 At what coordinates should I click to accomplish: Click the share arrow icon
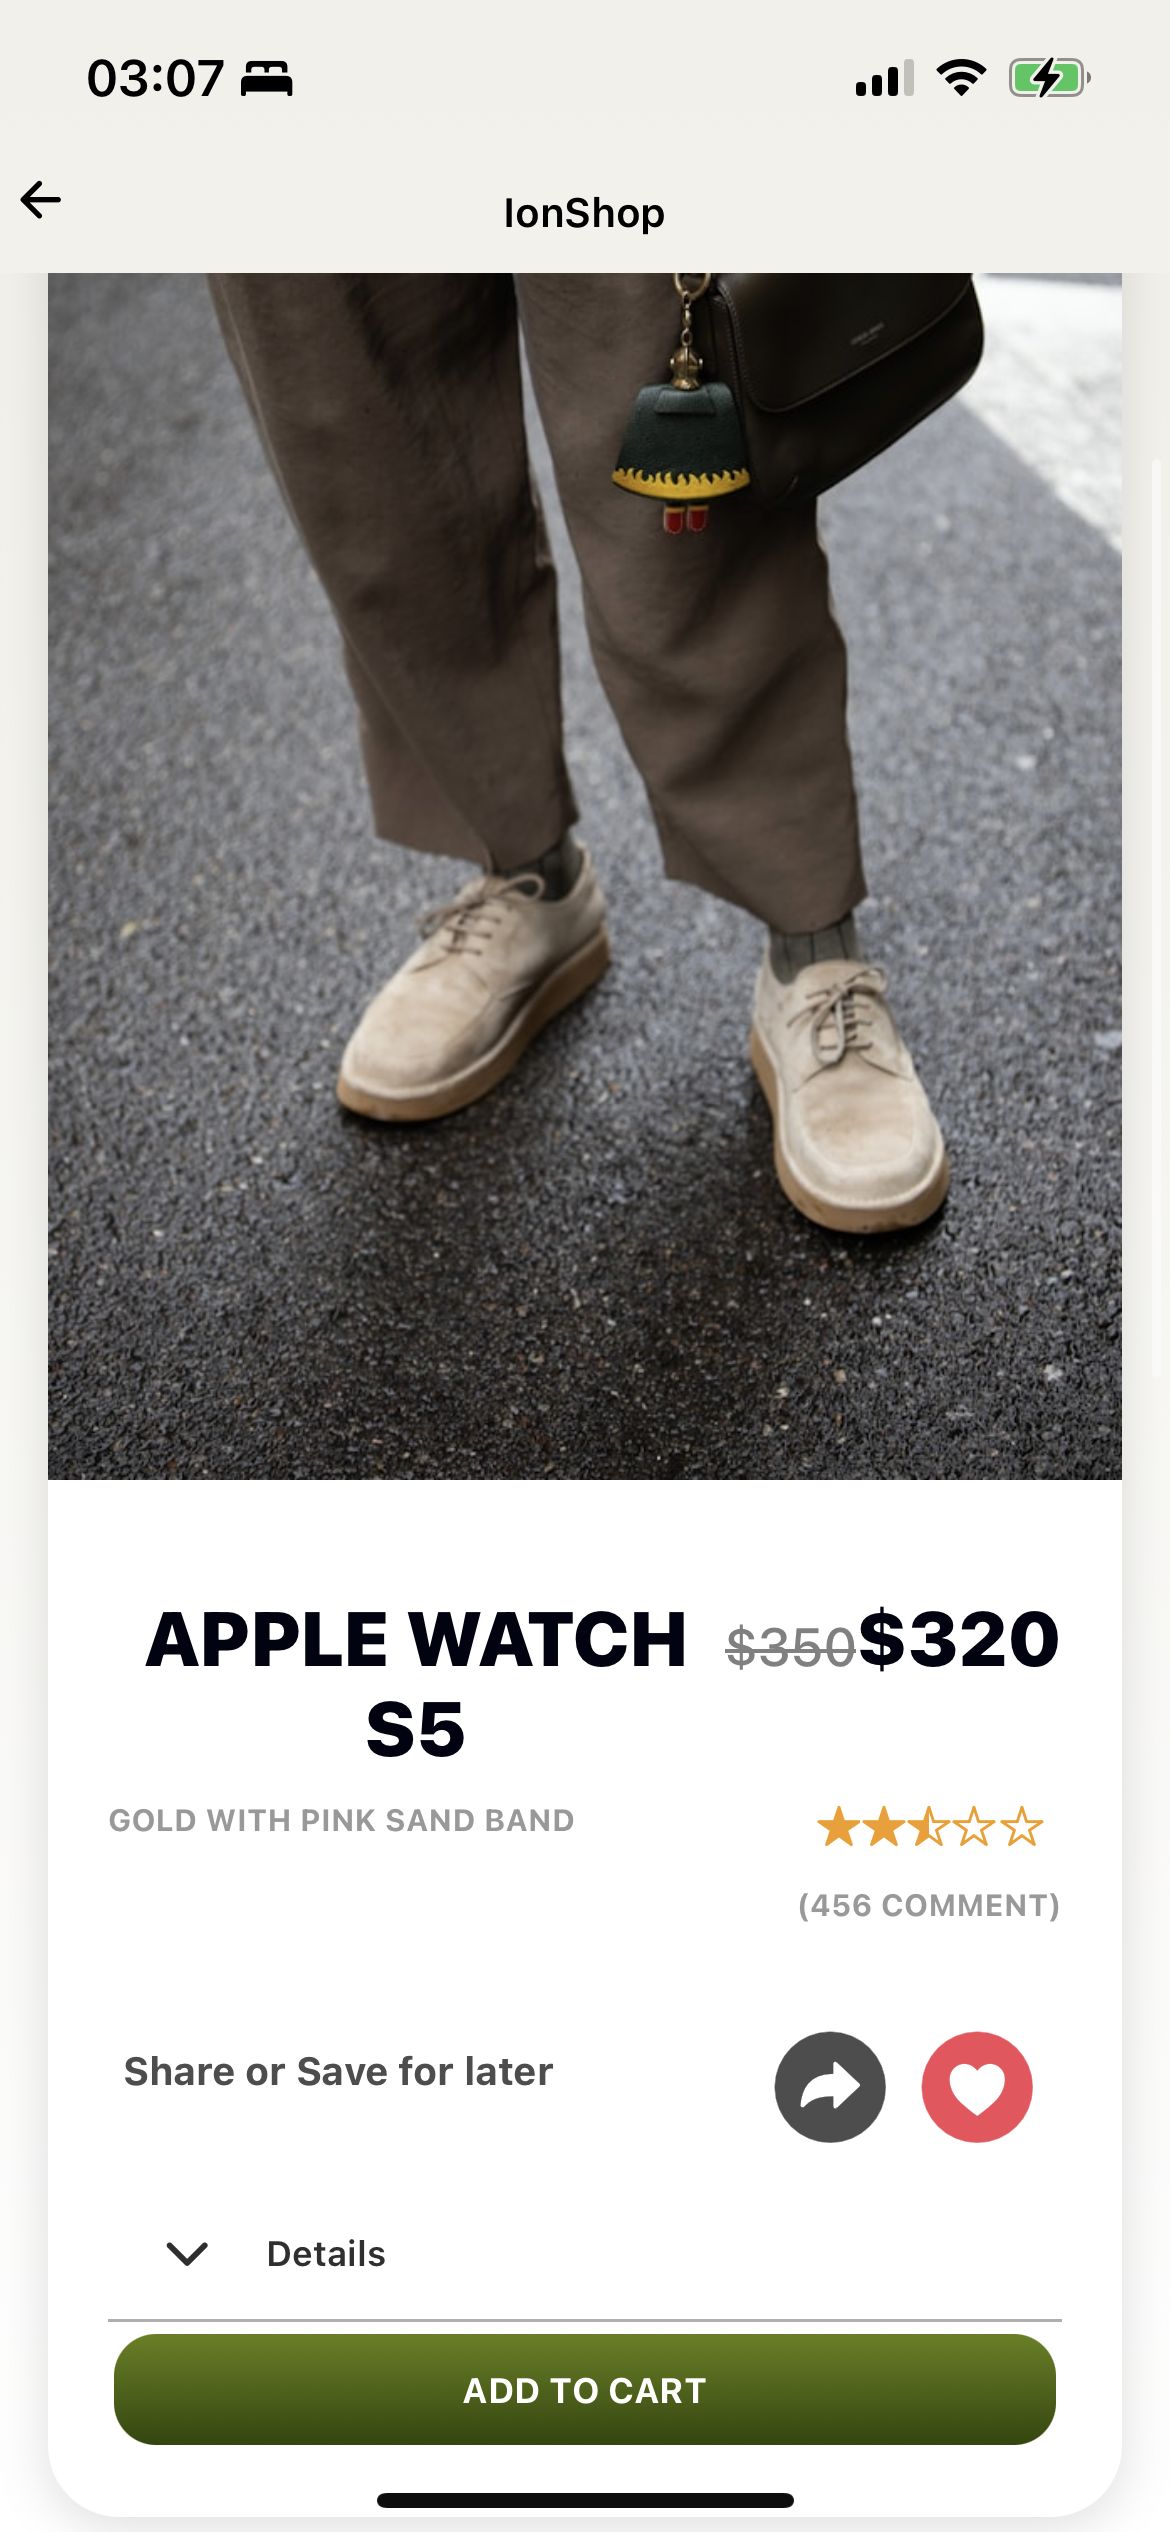point(830,2087)
